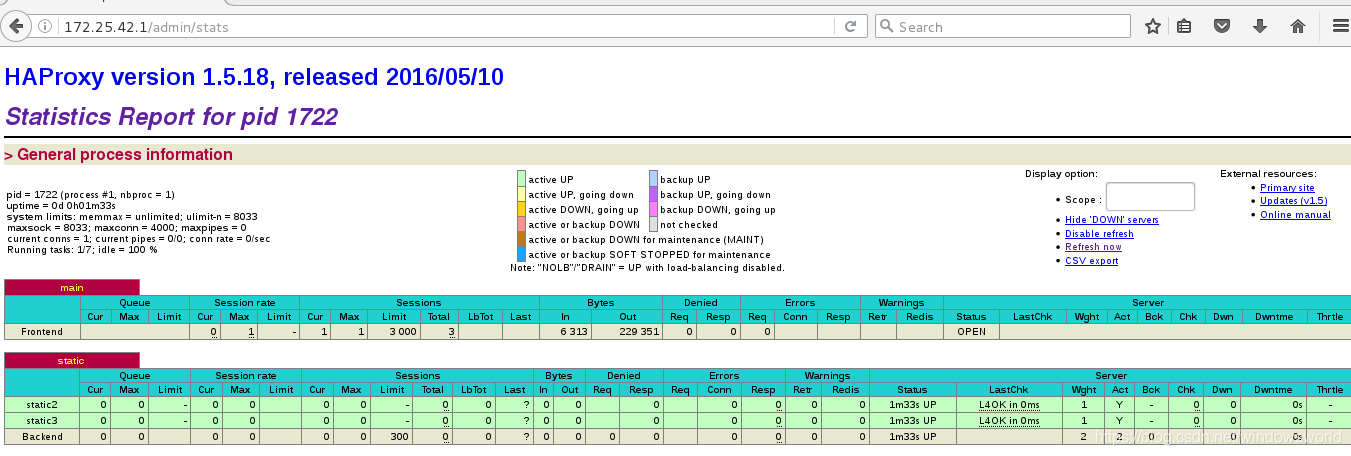The height and width of the screenshot is (456, 1351).
Task: Click the 'Display option:' label
Action: [1061, 174]
